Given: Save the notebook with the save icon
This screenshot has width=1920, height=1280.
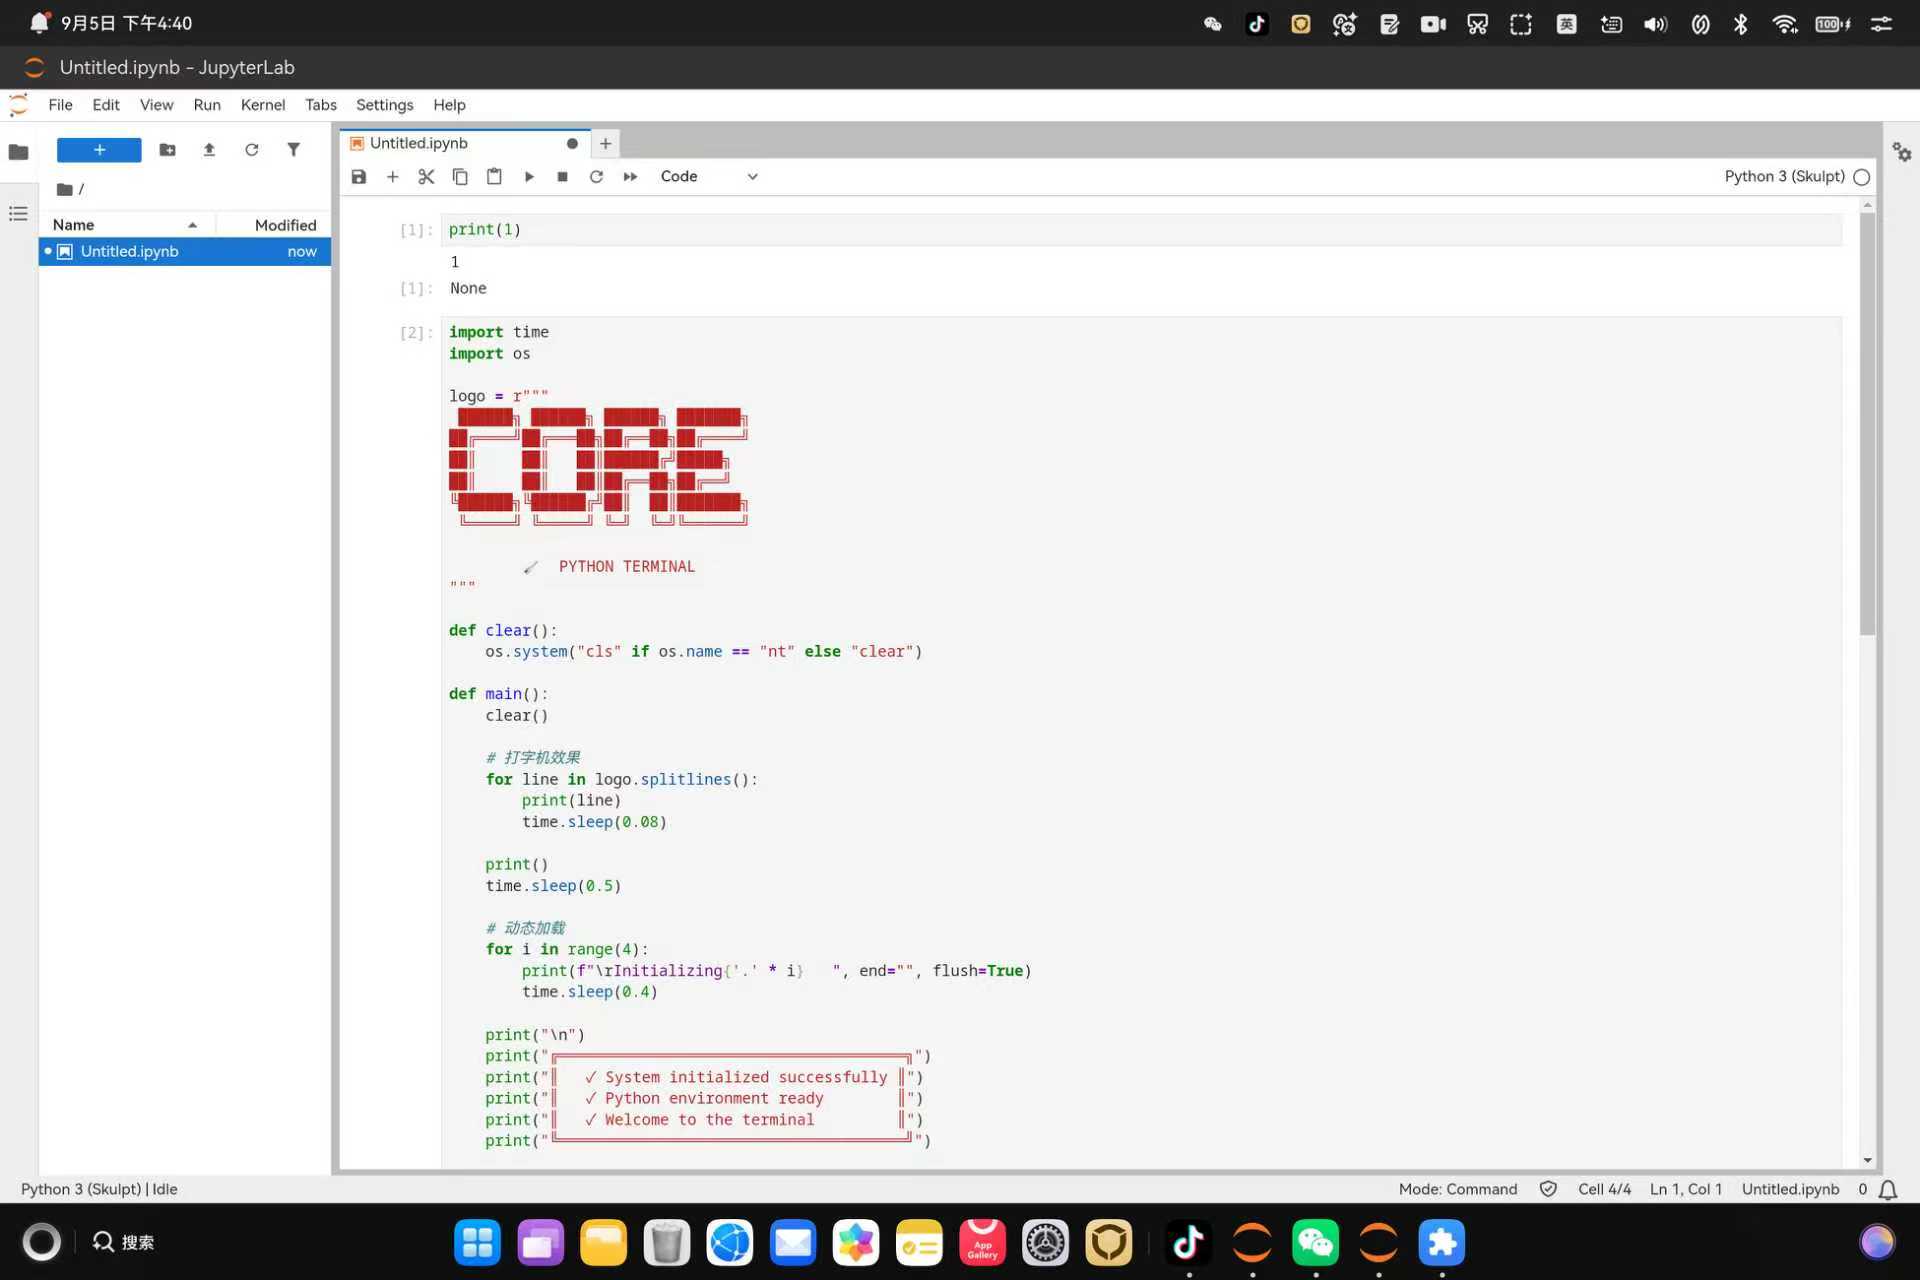Looking at the screenshot, I should coord(359,177).
